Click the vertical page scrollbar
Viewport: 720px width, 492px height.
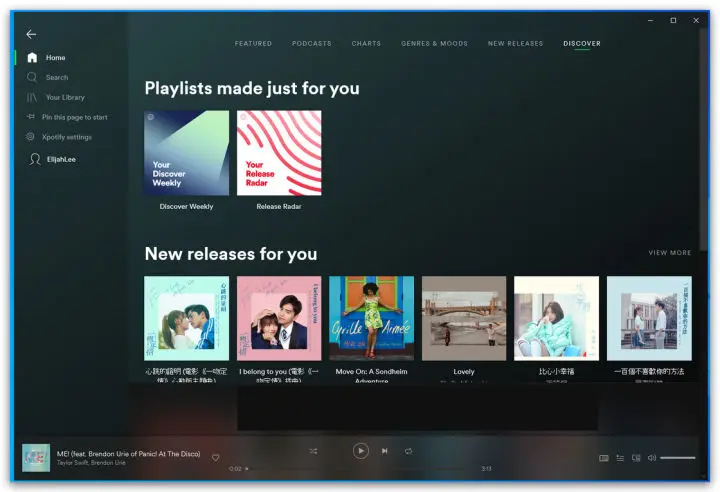pos(703,140)
